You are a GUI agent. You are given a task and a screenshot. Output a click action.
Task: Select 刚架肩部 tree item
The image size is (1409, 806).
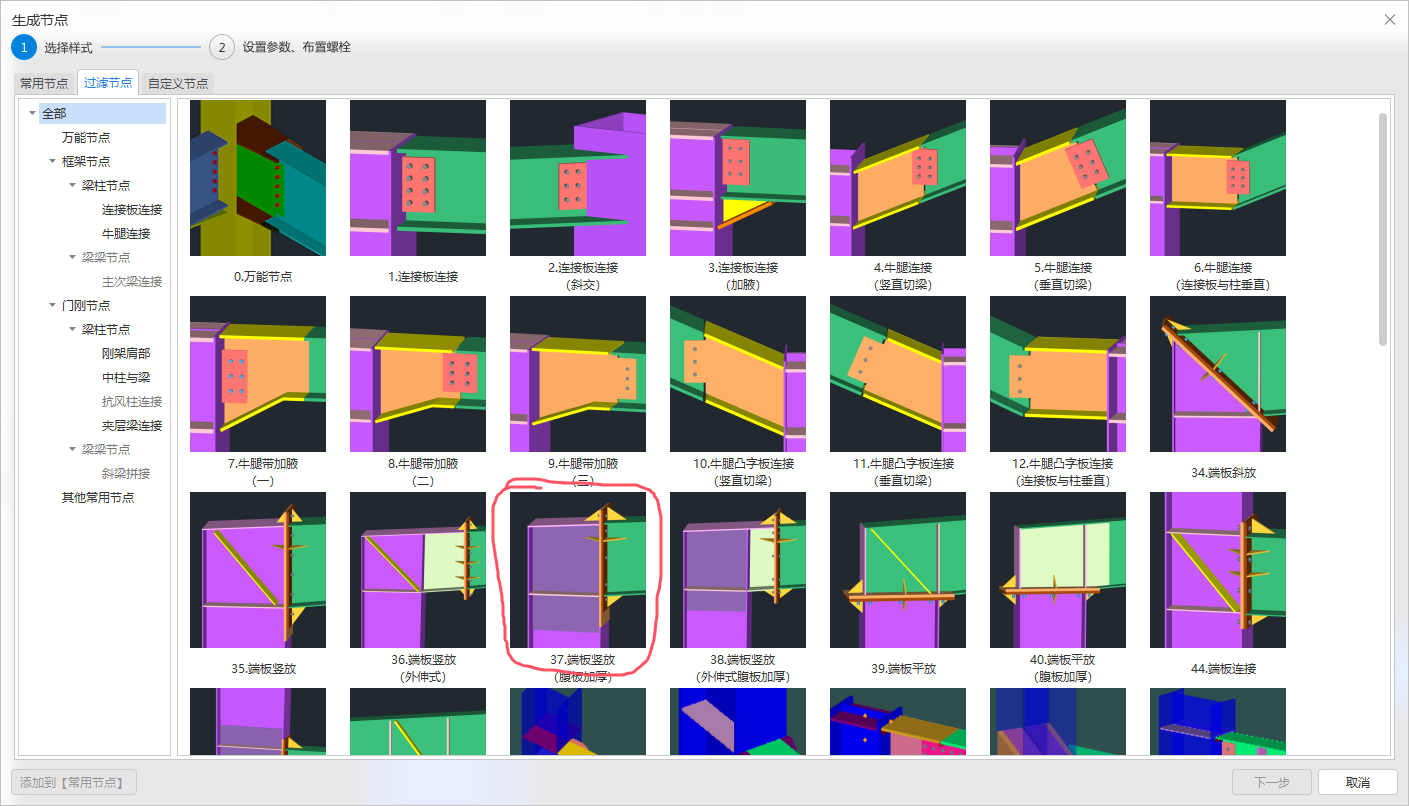click(126, 353)
